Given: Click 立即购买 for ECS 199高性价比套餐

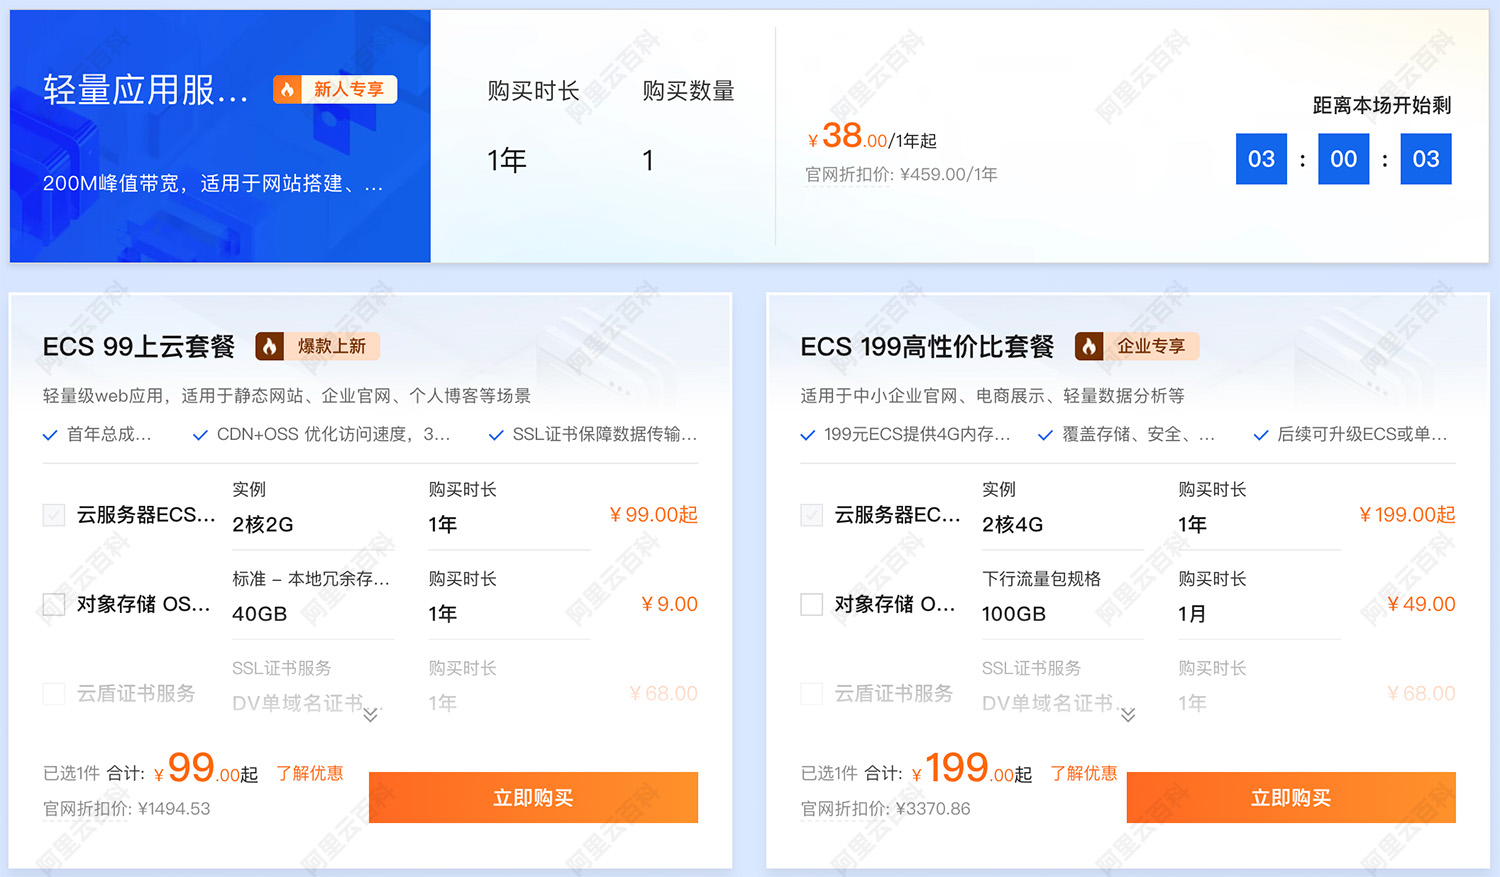Looking at the screenshot, I should tap(1291, 797).
